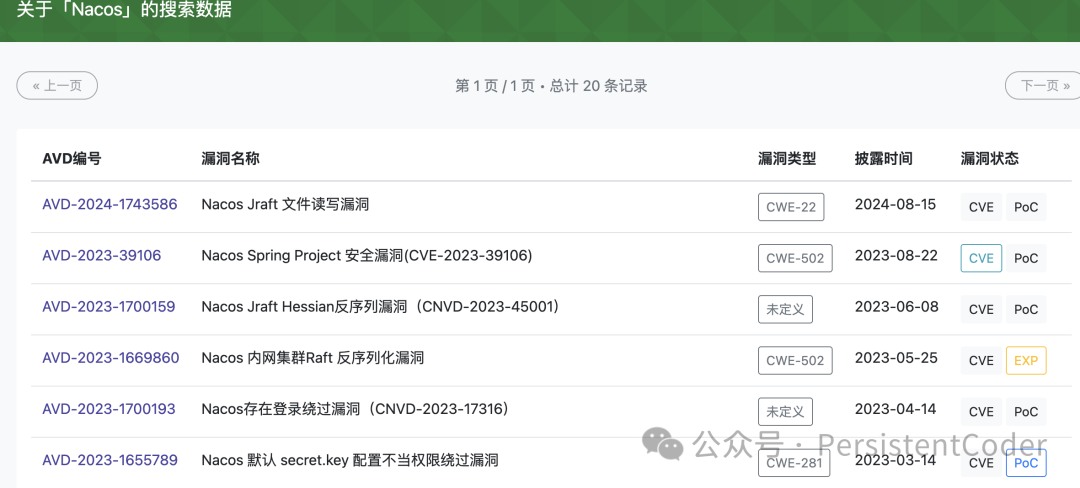Click the date 2023-05-25

(x=896, y=358)
